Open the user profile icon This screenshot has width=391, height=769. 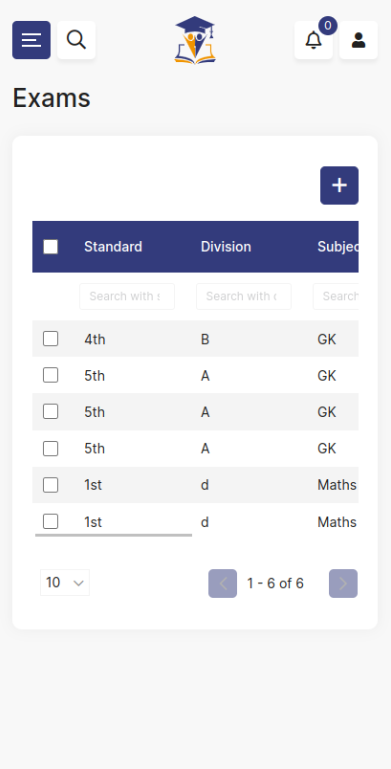(359, 40)
